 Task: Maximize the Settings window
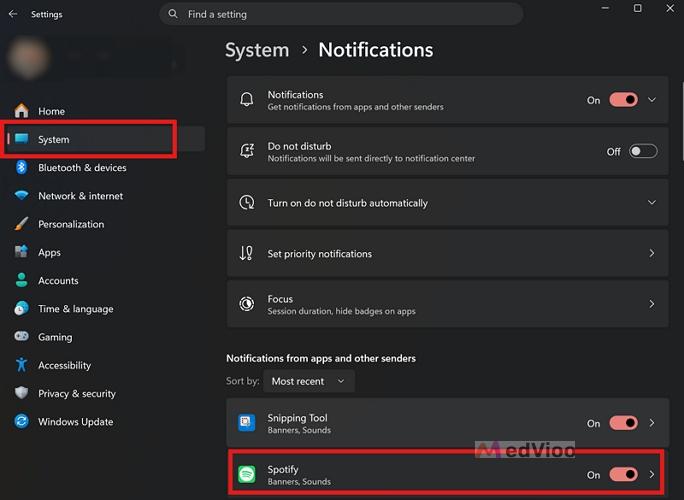pyautogui.click(x=637, y=8)
